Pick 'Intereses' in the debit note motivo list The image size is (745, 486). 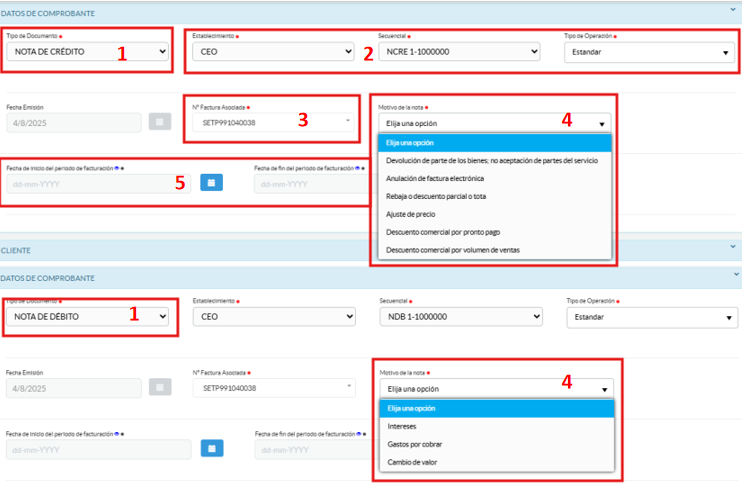(x=402, y=426)
